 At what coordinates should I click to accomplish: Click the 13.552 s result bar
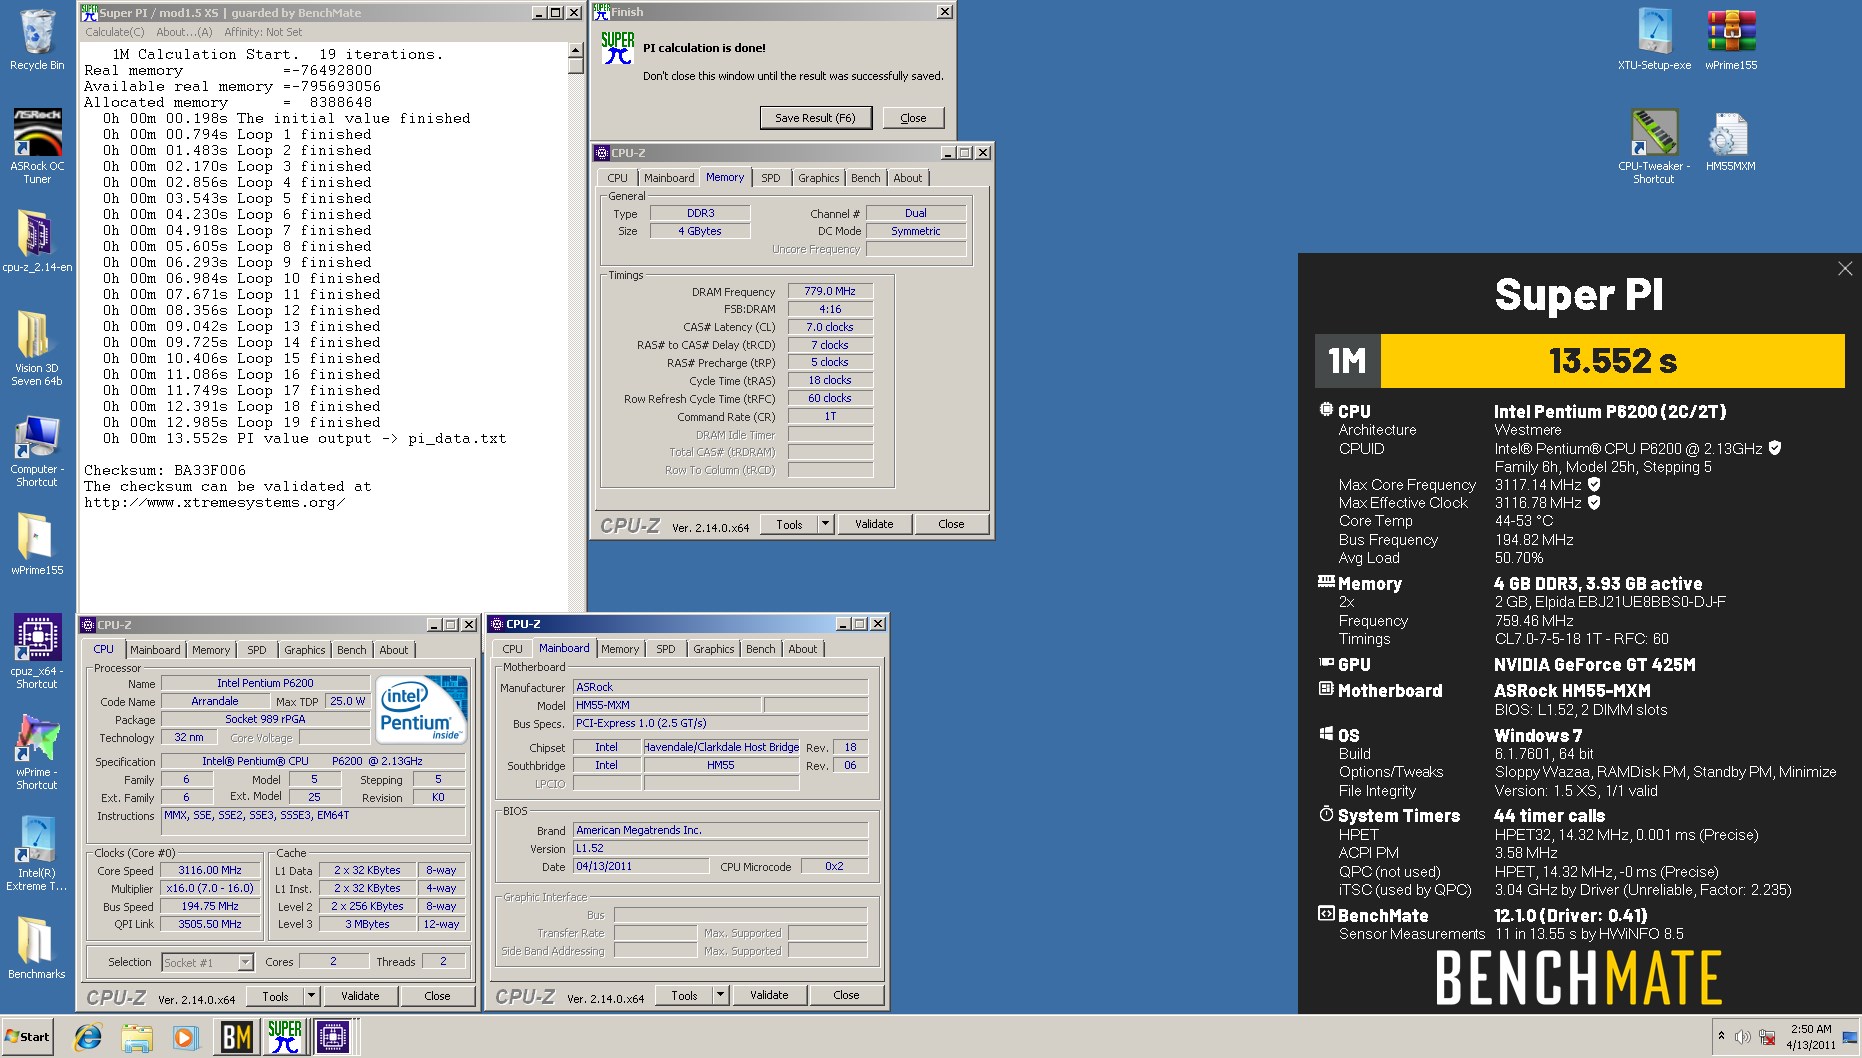[1612, 361]
